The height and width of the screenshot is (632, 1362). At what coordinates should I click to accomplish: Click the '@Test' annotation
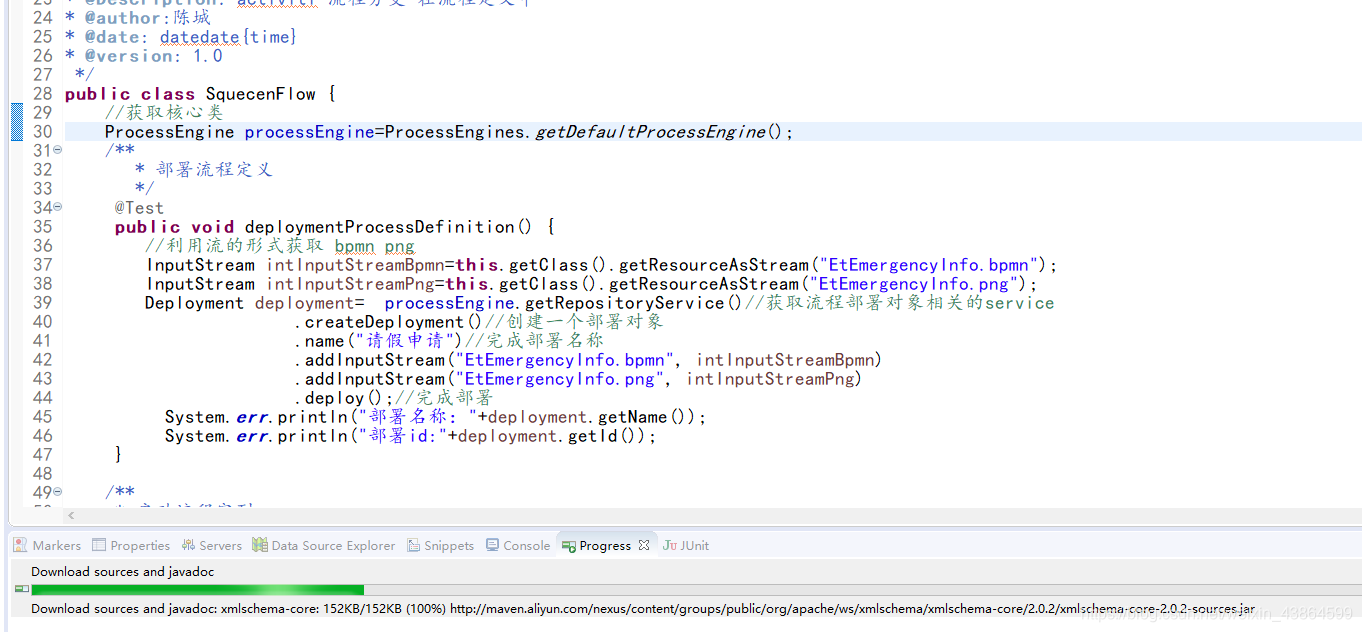pyautogui.click(x=139, y=208)
